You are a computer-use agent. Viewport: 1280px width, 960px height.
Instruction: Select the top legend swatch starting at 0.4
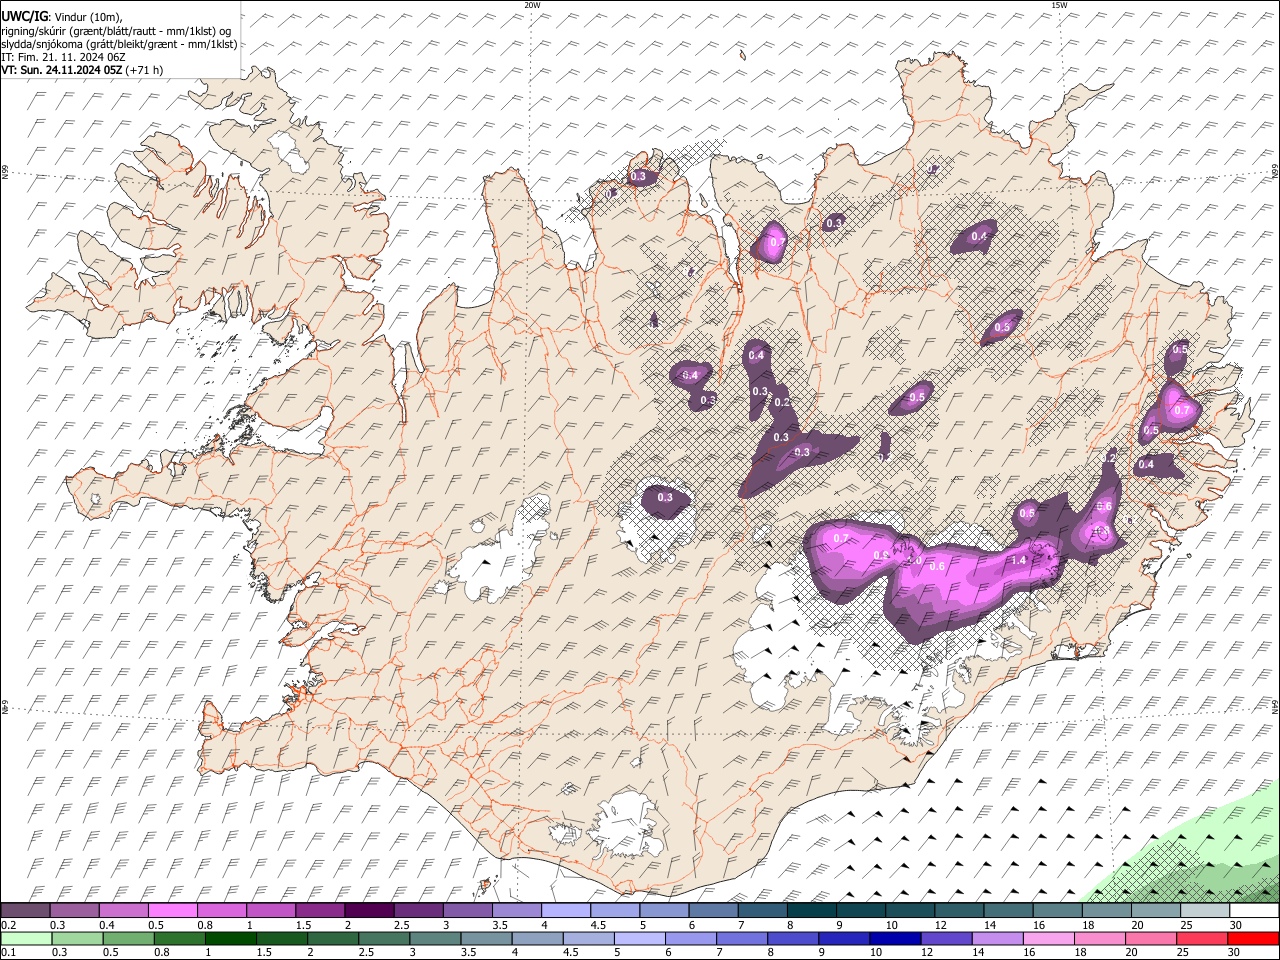point(123,911)
